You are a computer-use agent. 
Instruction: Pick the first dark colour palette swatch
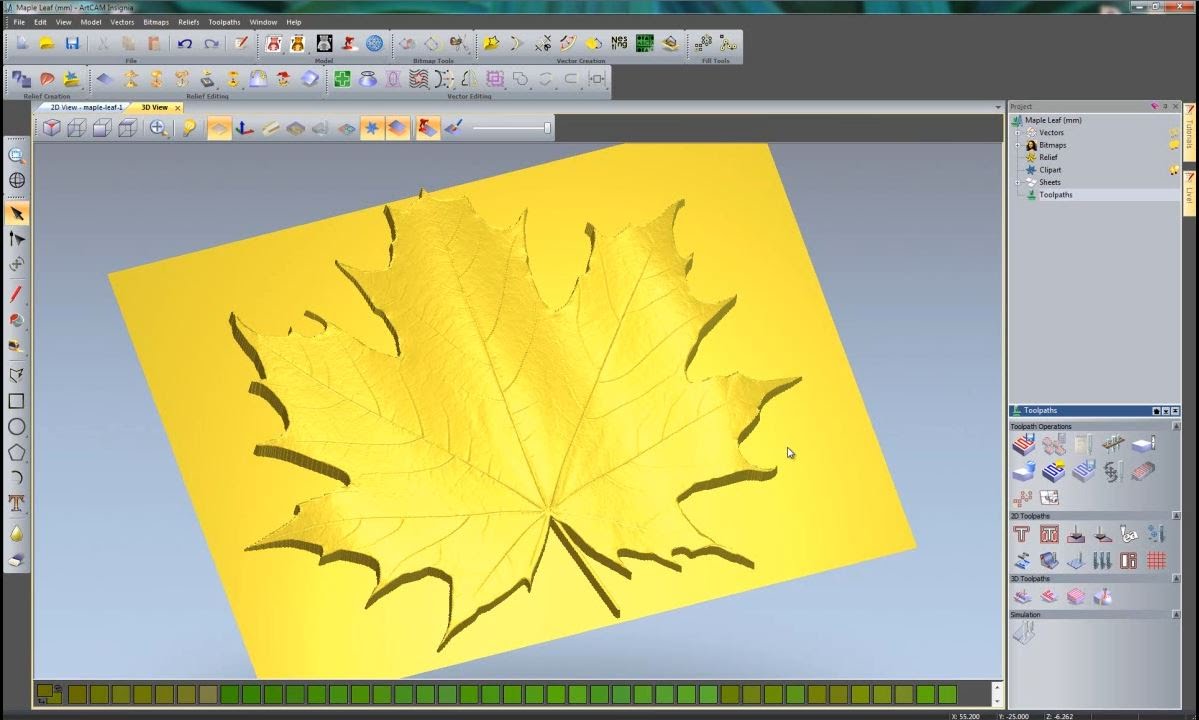(x=77, y=694)
